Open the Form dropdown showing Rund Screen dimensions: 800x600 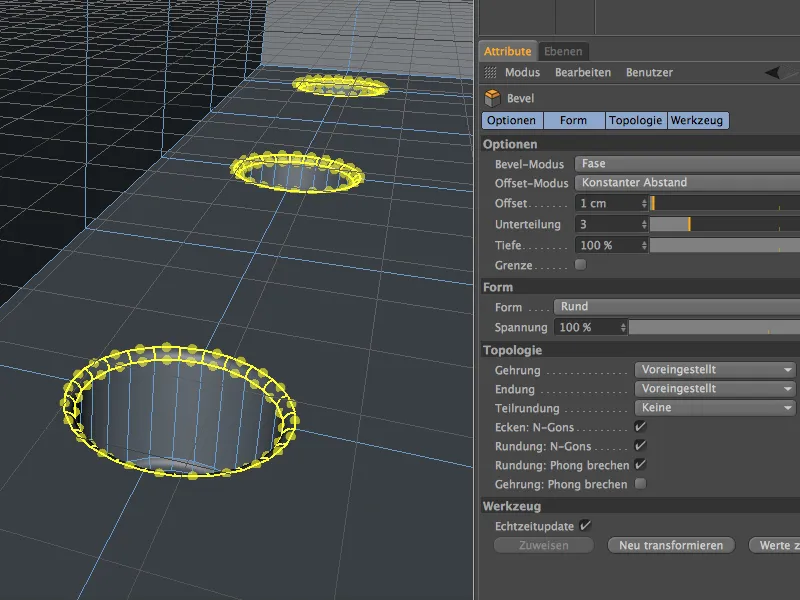point(677,307)
